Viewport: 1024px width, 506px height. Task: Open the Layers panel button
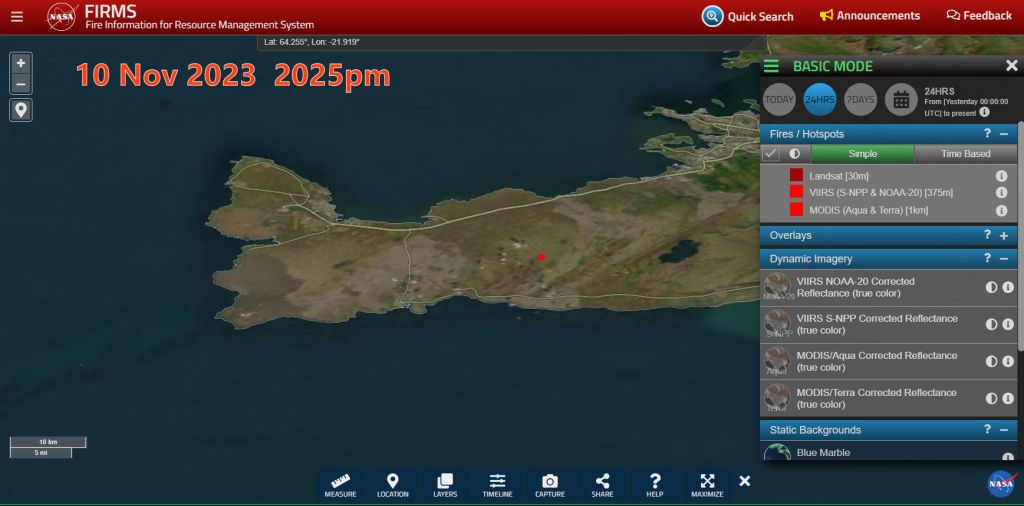pos(445,485)
